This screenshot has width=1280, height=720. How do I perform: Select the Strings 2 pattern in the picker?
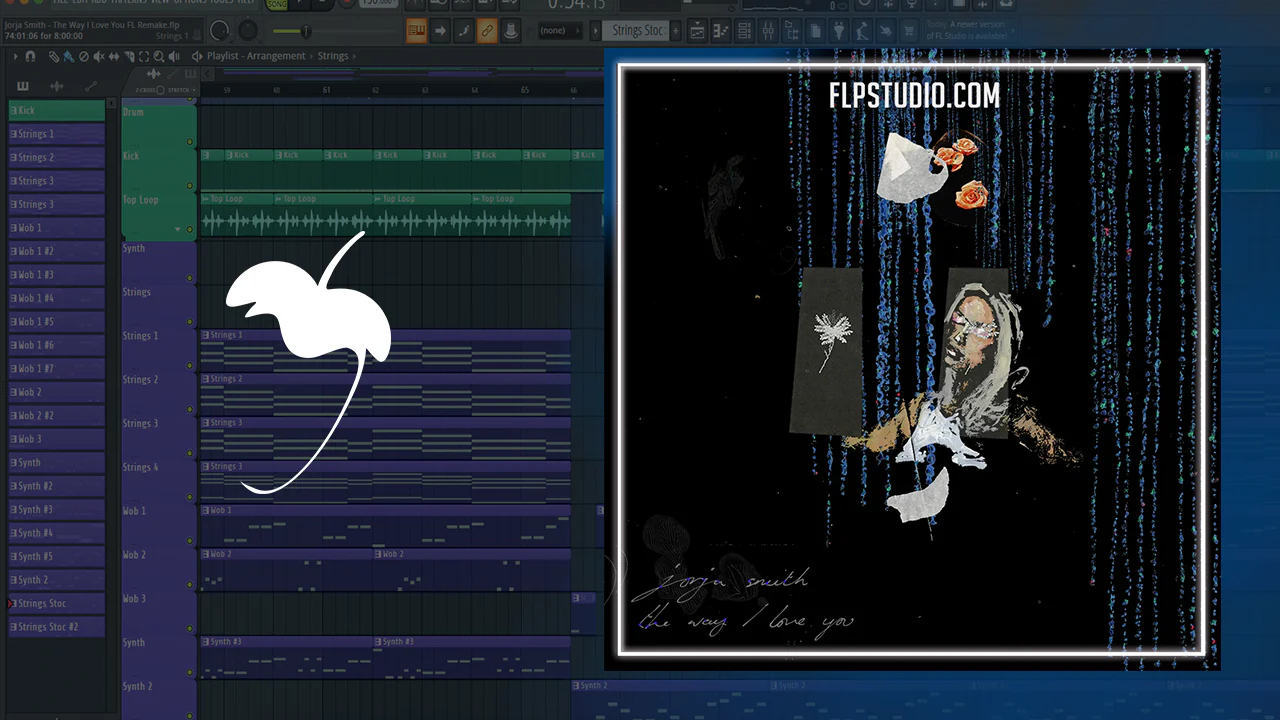[x=57, y=157]
